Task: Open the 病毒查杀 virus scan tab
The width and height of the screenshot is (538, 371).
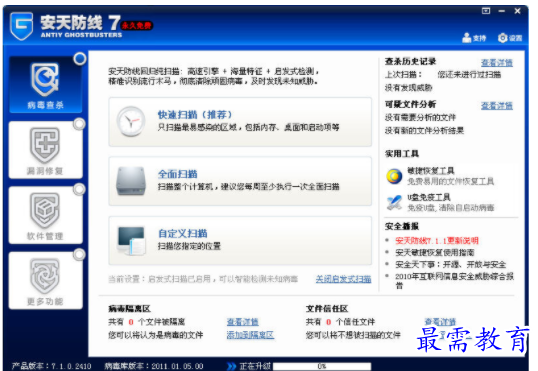Action: pos(46,85)
